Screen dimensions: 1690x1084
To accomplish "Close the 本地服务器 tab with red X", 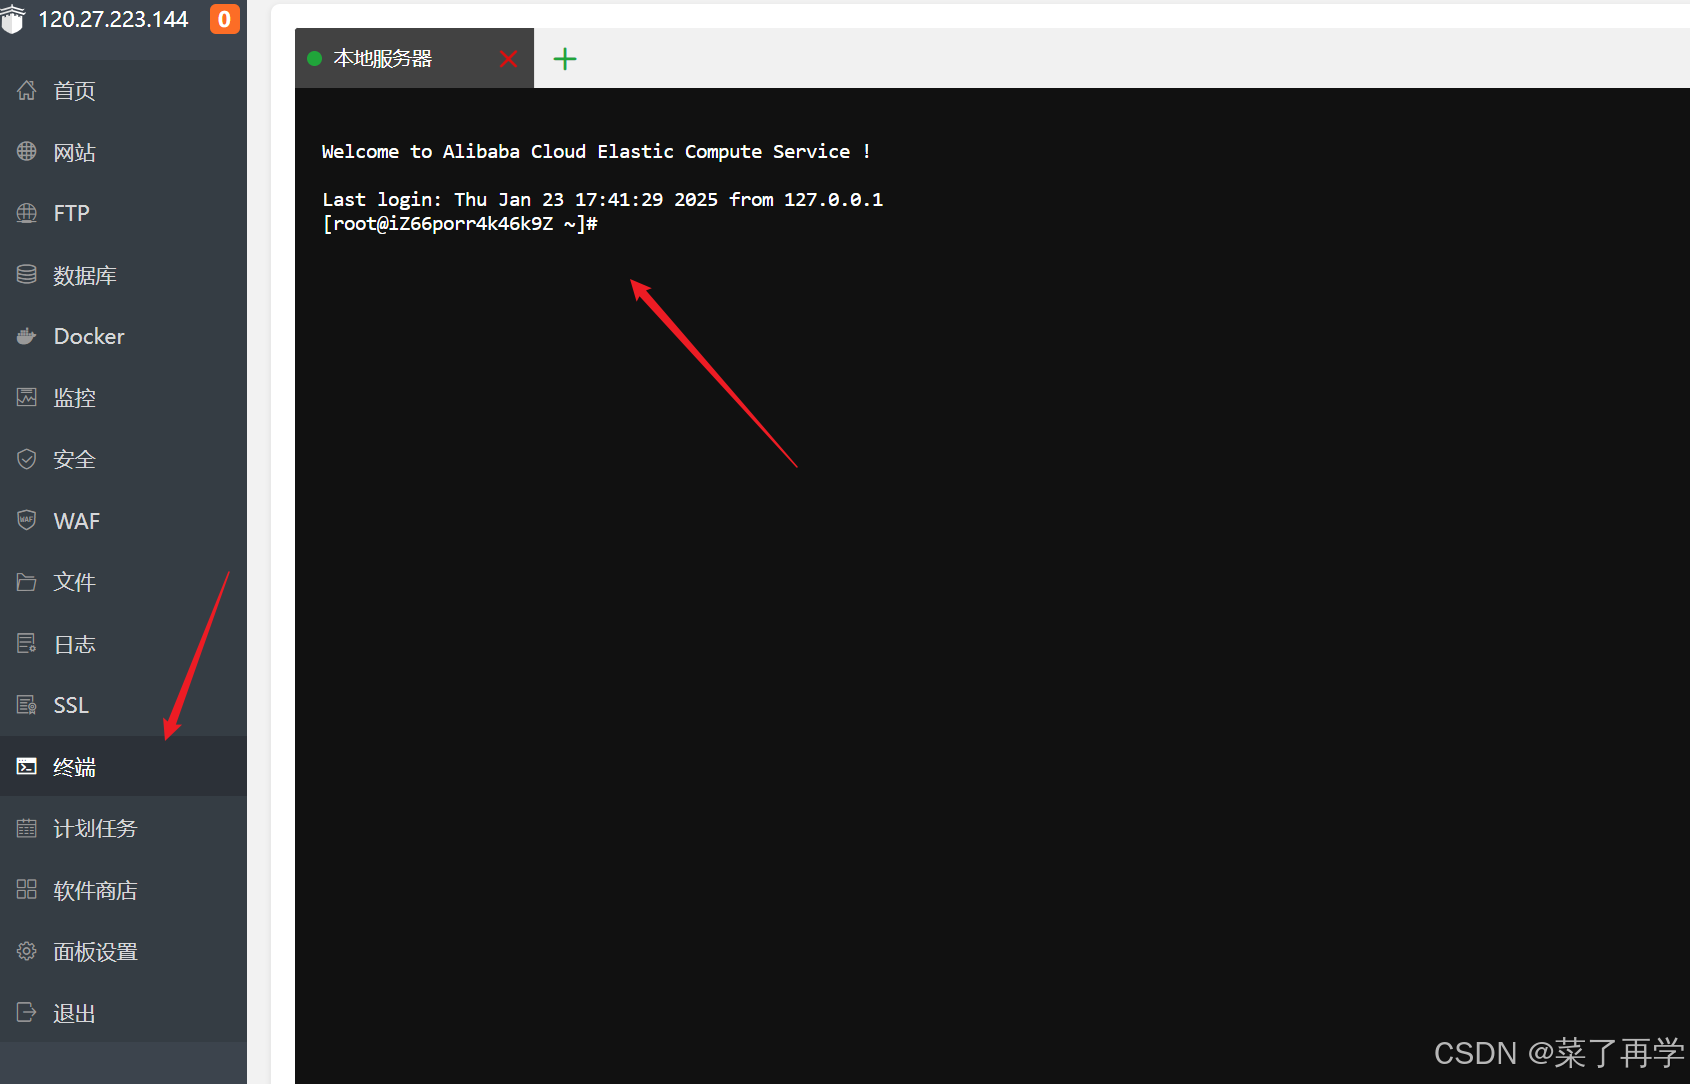I will tap(508, 59).
